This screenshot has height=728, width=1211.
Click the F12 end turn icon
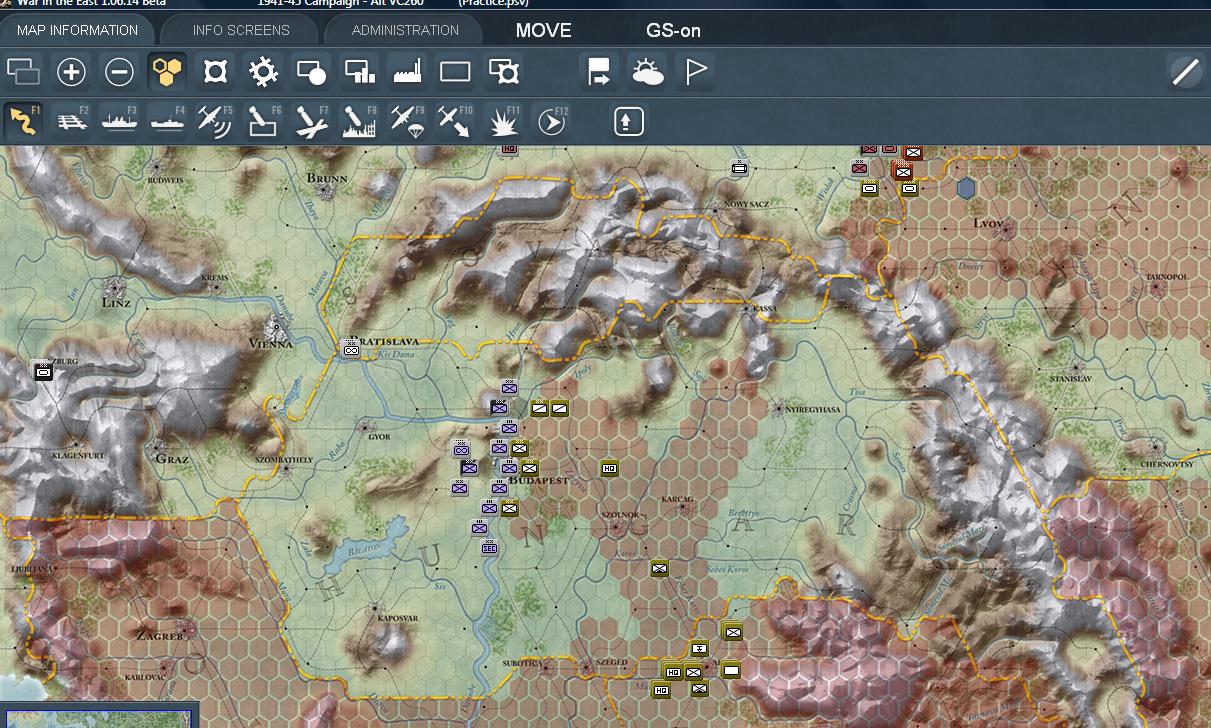pos(551,121)
